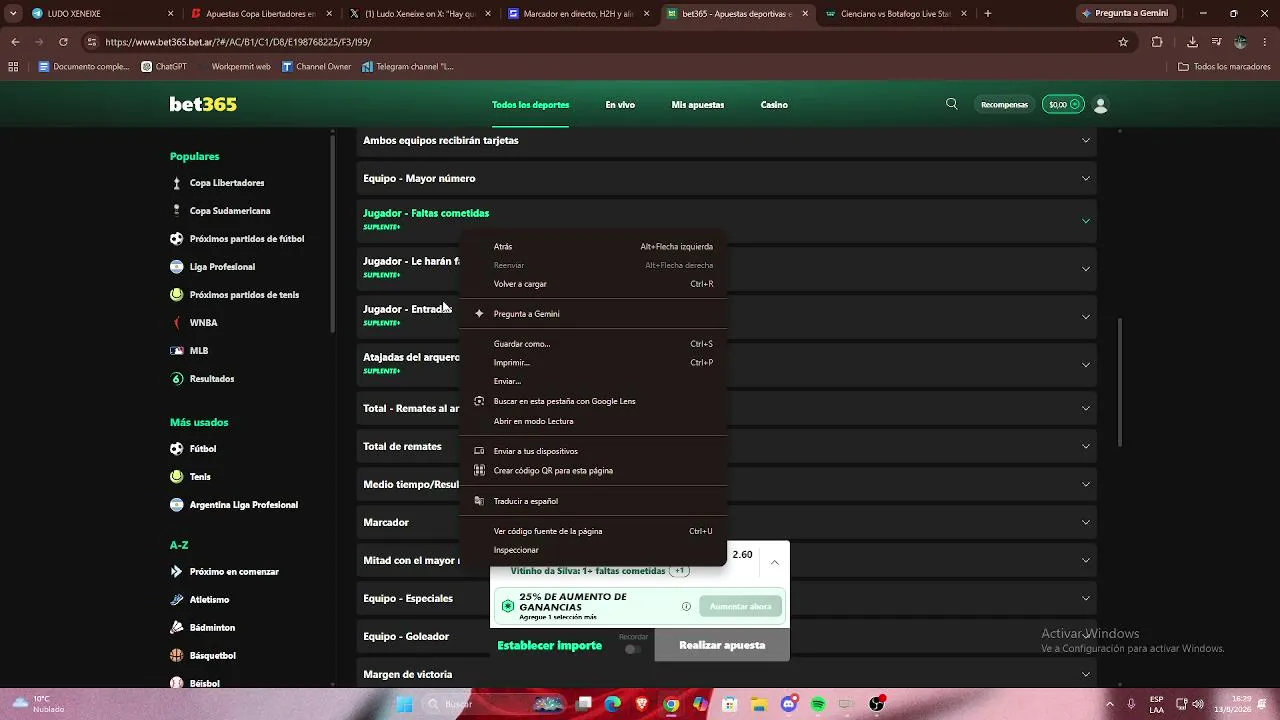The image size is (1280, 720).
Task: Click the WNBA sidebar icon
Action: click(x=177, y=323)
